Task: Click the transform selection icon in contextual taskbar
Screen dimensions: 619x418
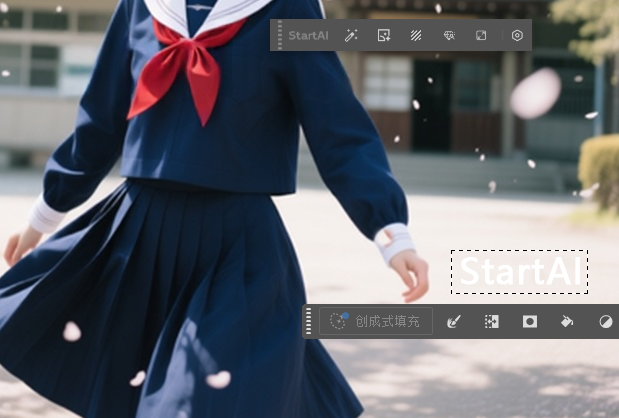Action: (x=491, y=321)
